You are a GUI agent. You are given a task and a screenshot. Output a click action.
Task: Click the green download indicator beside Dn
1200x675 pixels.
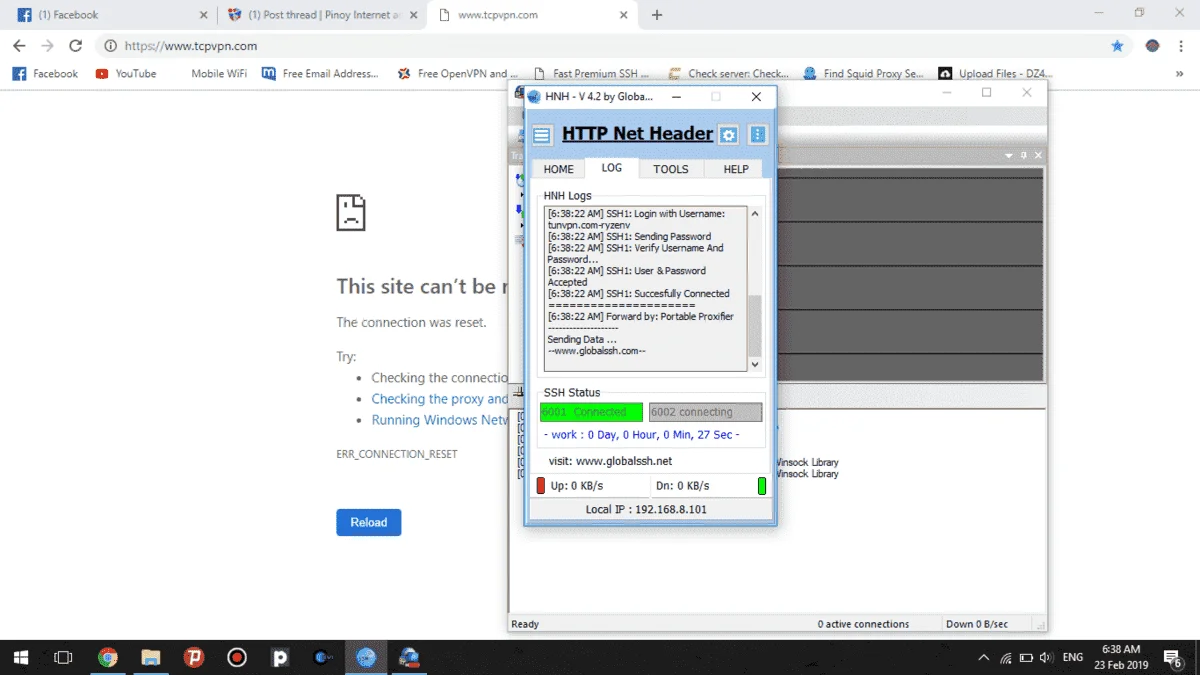click(x=762, y=486)
